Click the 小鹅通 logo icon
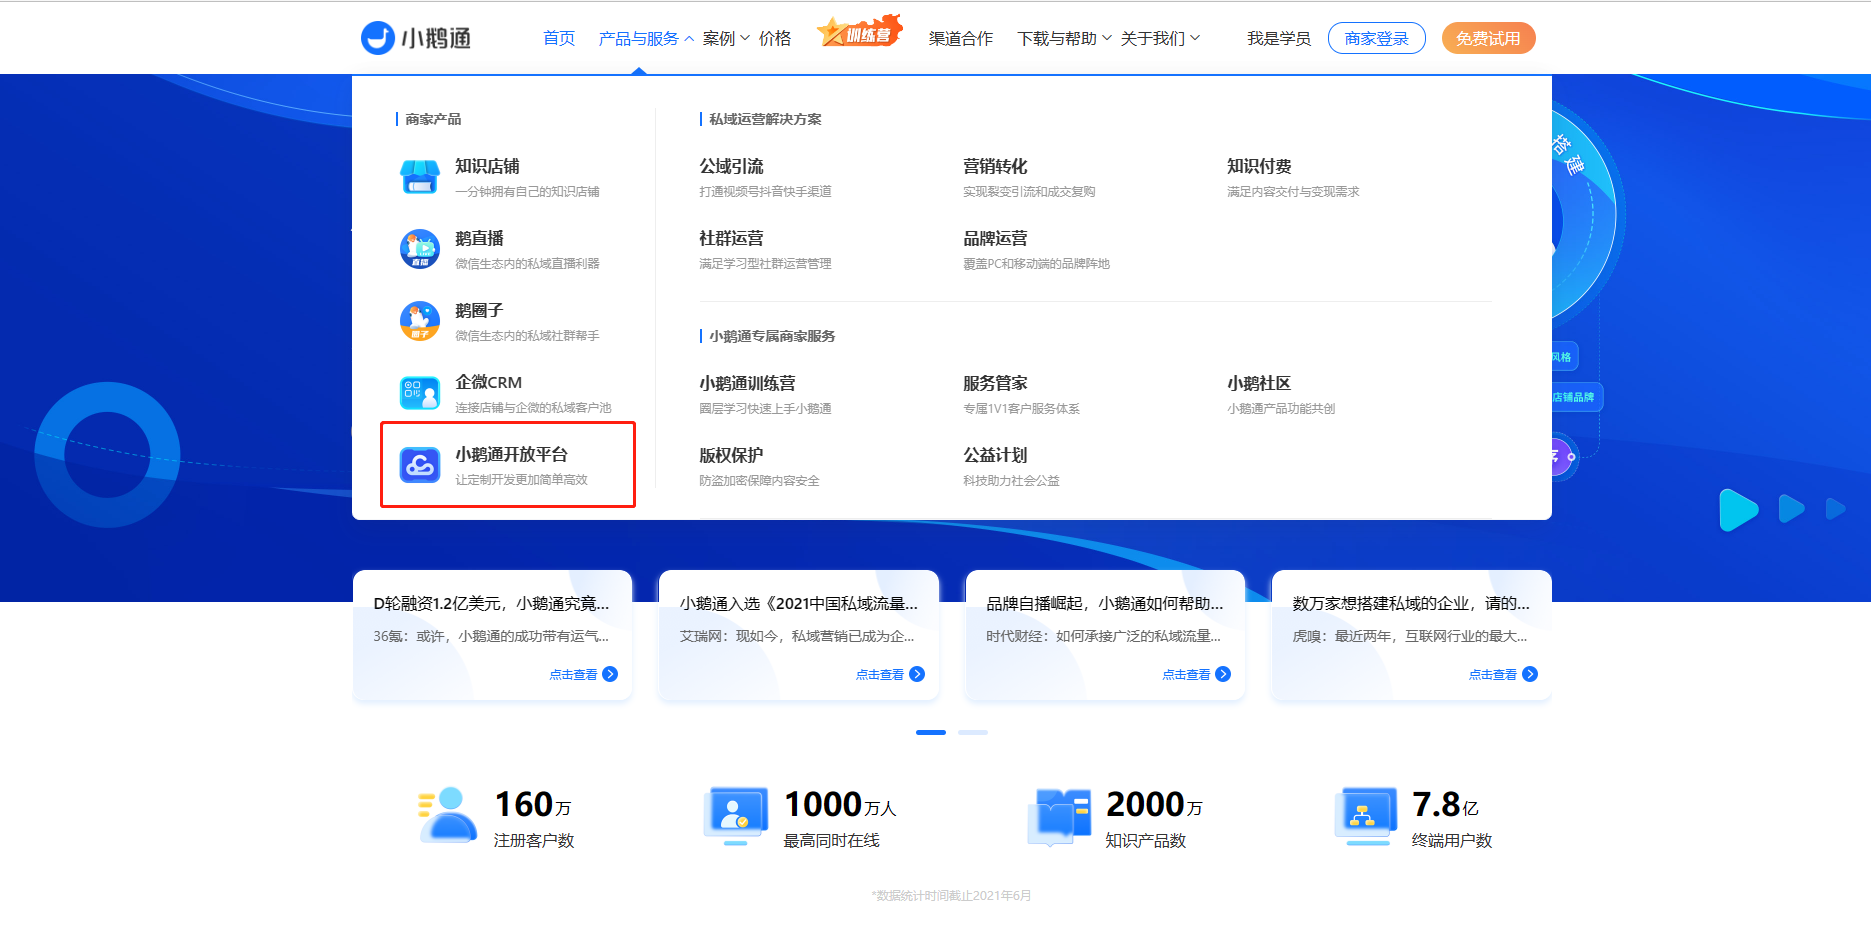The image size is (1871, 946). click(x=377, y=38)
